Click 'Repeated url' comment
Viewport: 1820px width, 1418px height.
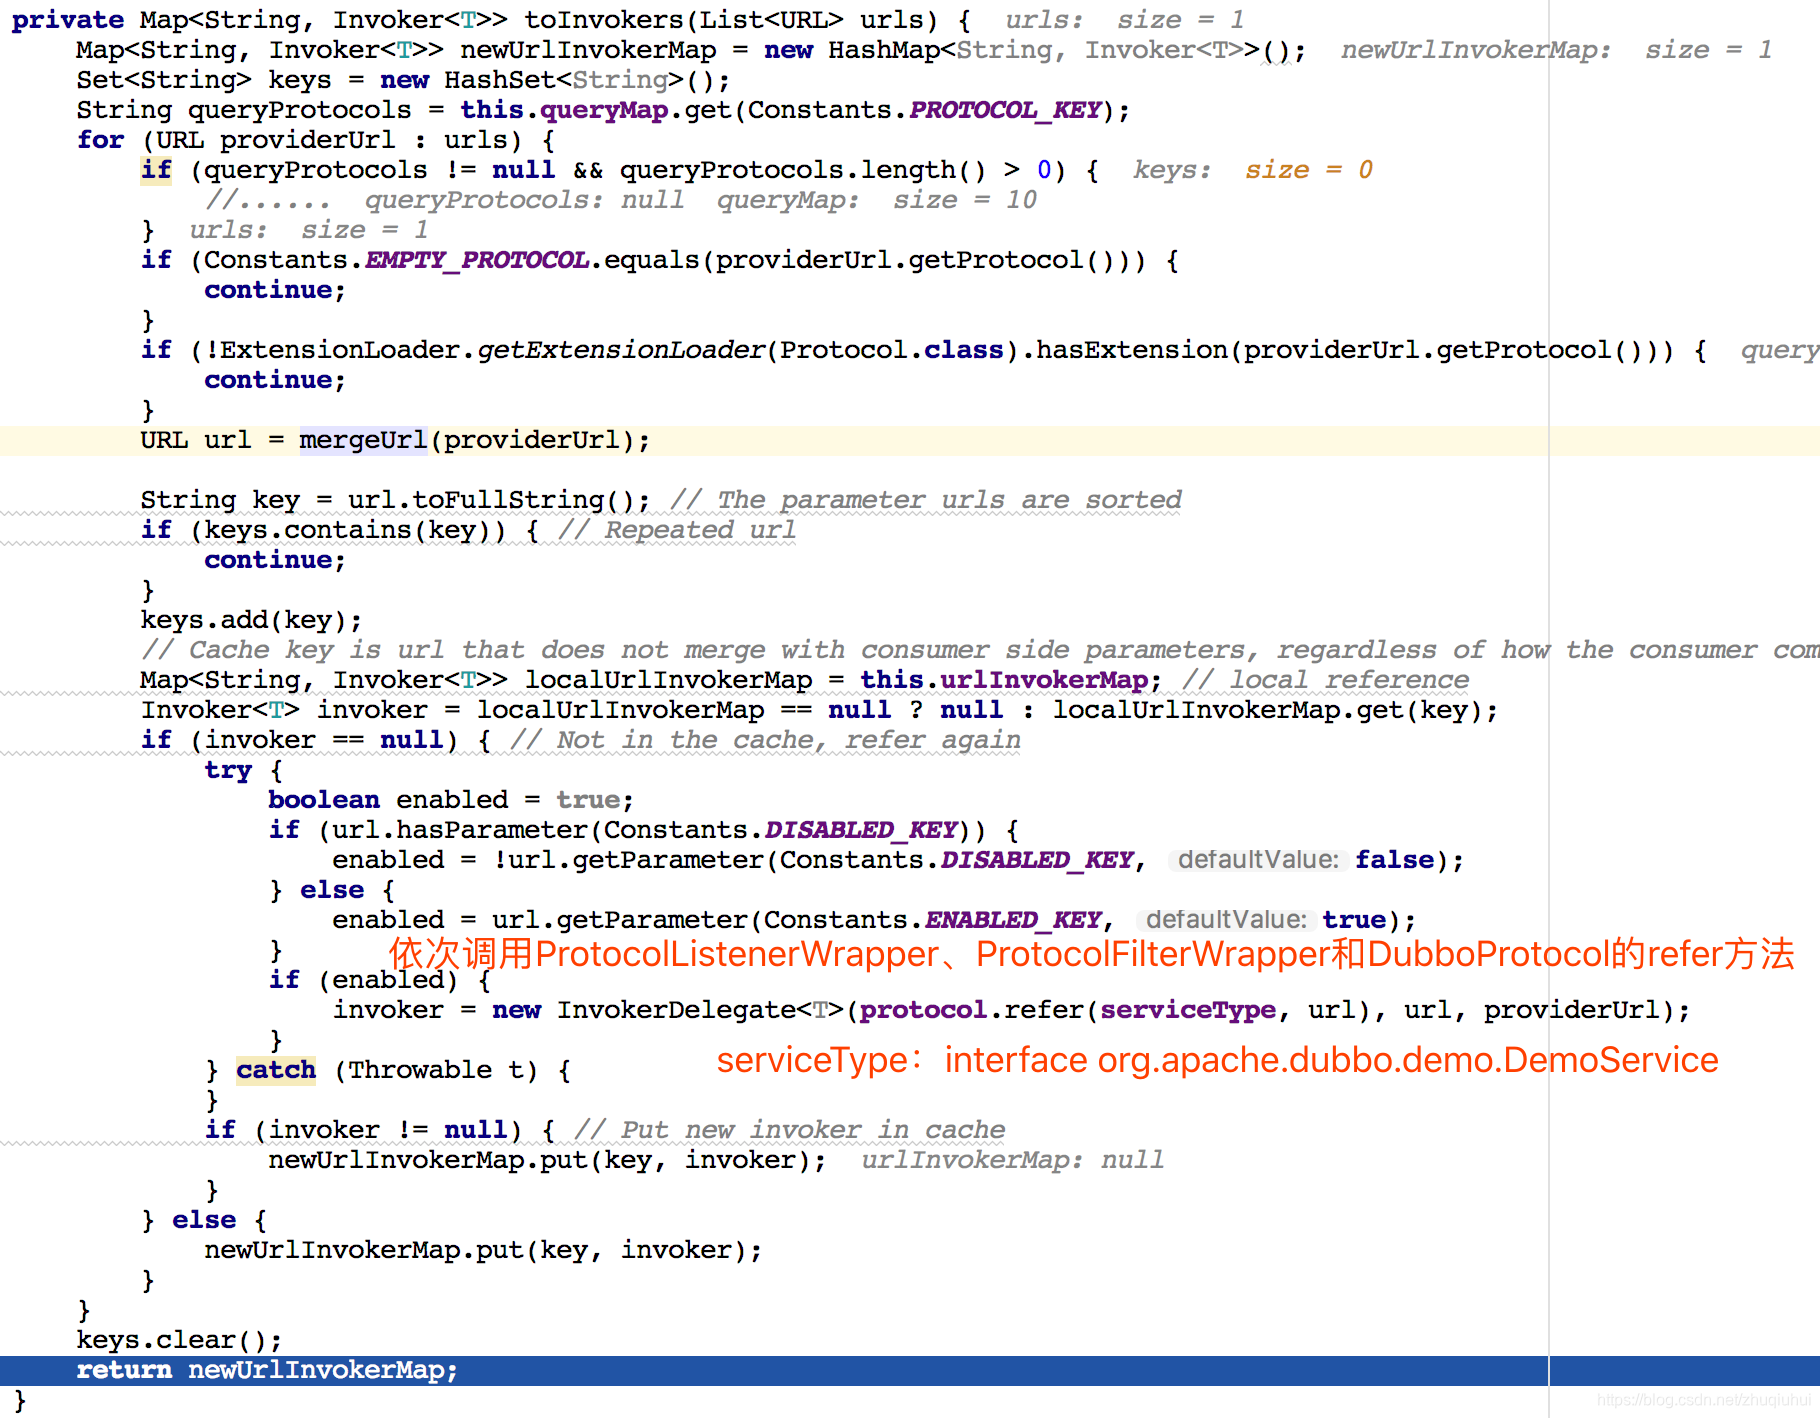pyautogui.click(x=677, y=530)
